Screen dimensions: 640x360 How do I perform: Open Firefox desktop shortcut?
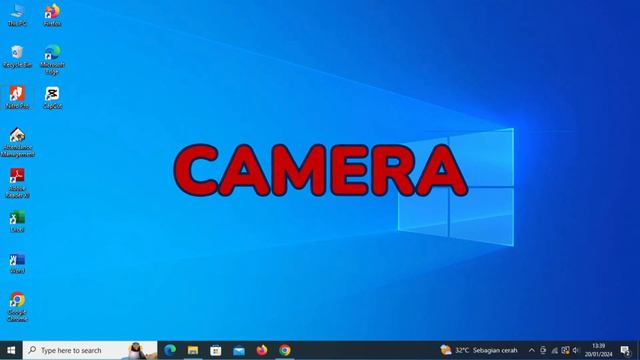[52, 15]
